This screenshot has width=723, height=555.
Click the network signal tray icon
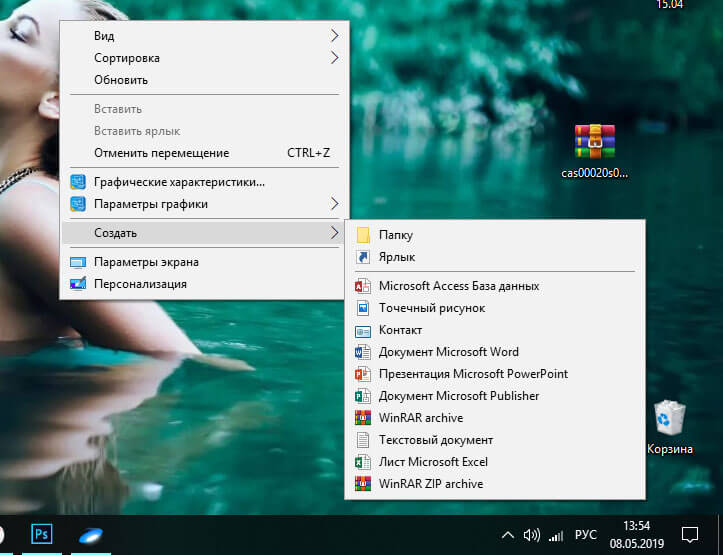(x=556, y=534)
